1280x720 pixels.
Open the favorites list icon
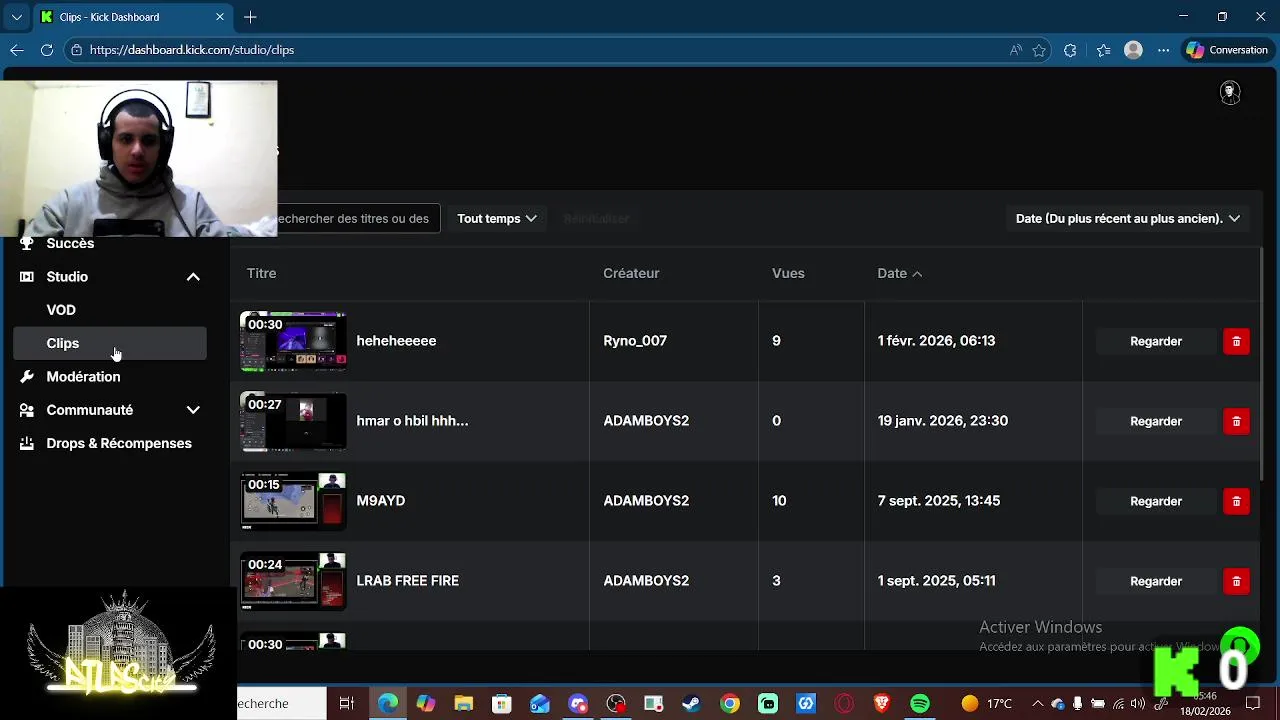pos(1103,50)
